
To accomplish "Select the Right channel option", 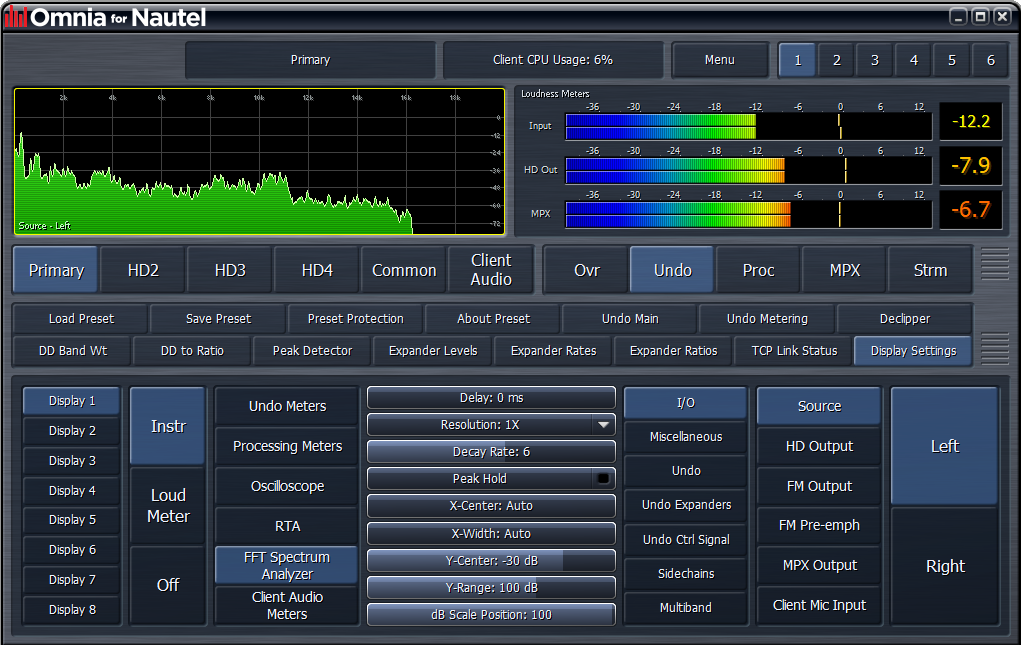I will pyautogui.click(x=944, y=566).
